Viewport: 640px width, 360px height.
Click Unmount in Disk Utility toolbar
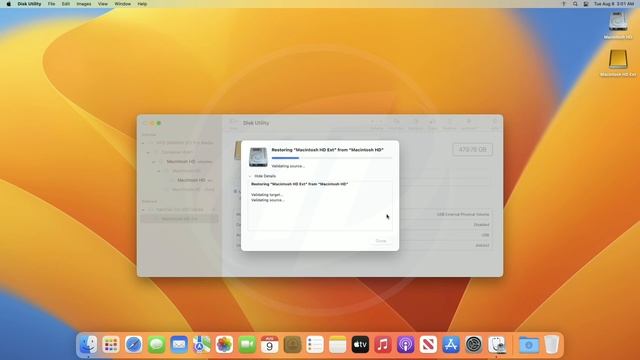(x=469, y=124)
